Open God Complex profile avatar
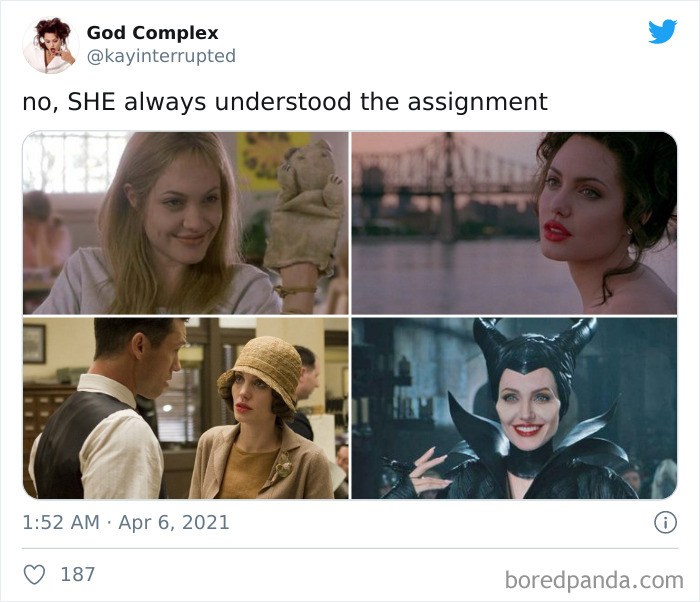Viewport: 700px width, 602px height. click(x=51, y=45)
